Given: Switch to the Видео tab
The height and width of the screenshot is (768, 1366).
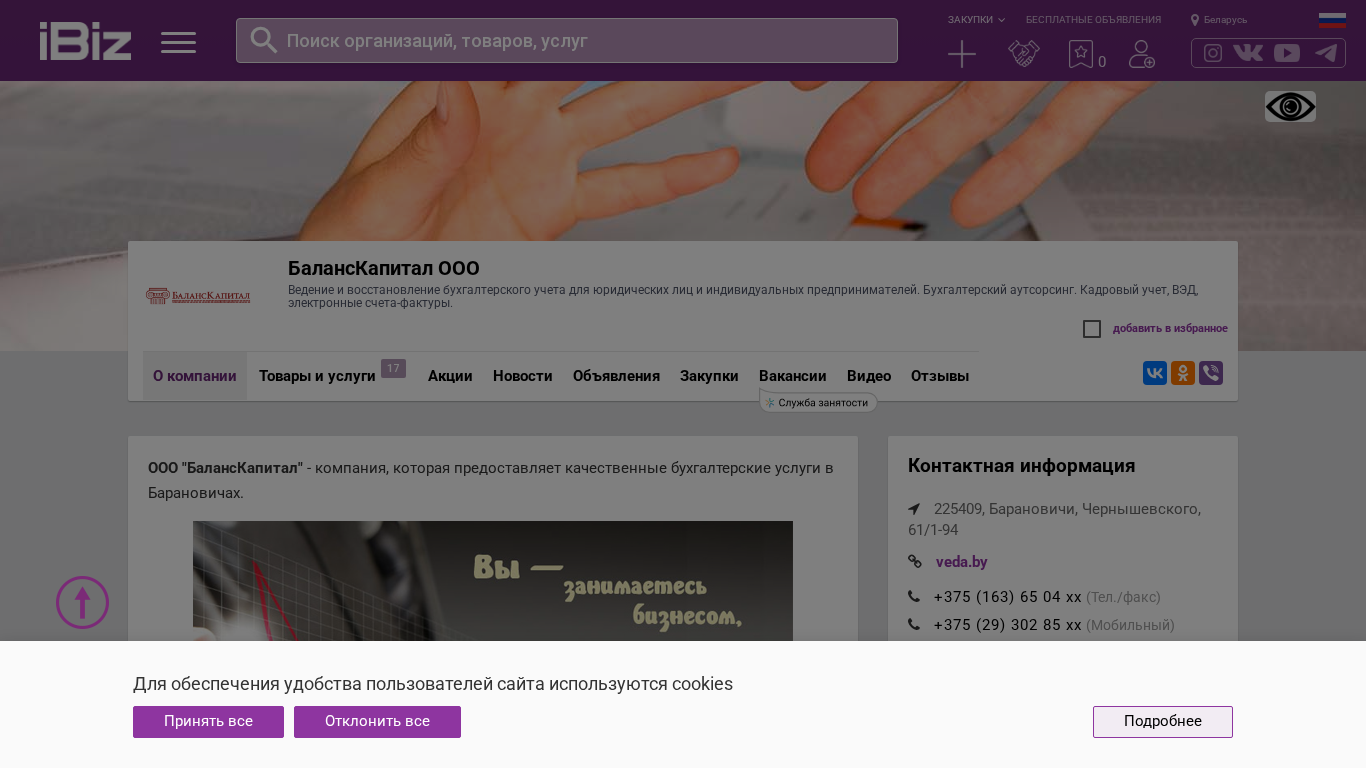Looking at the screenshot, I should click(869, 376).
